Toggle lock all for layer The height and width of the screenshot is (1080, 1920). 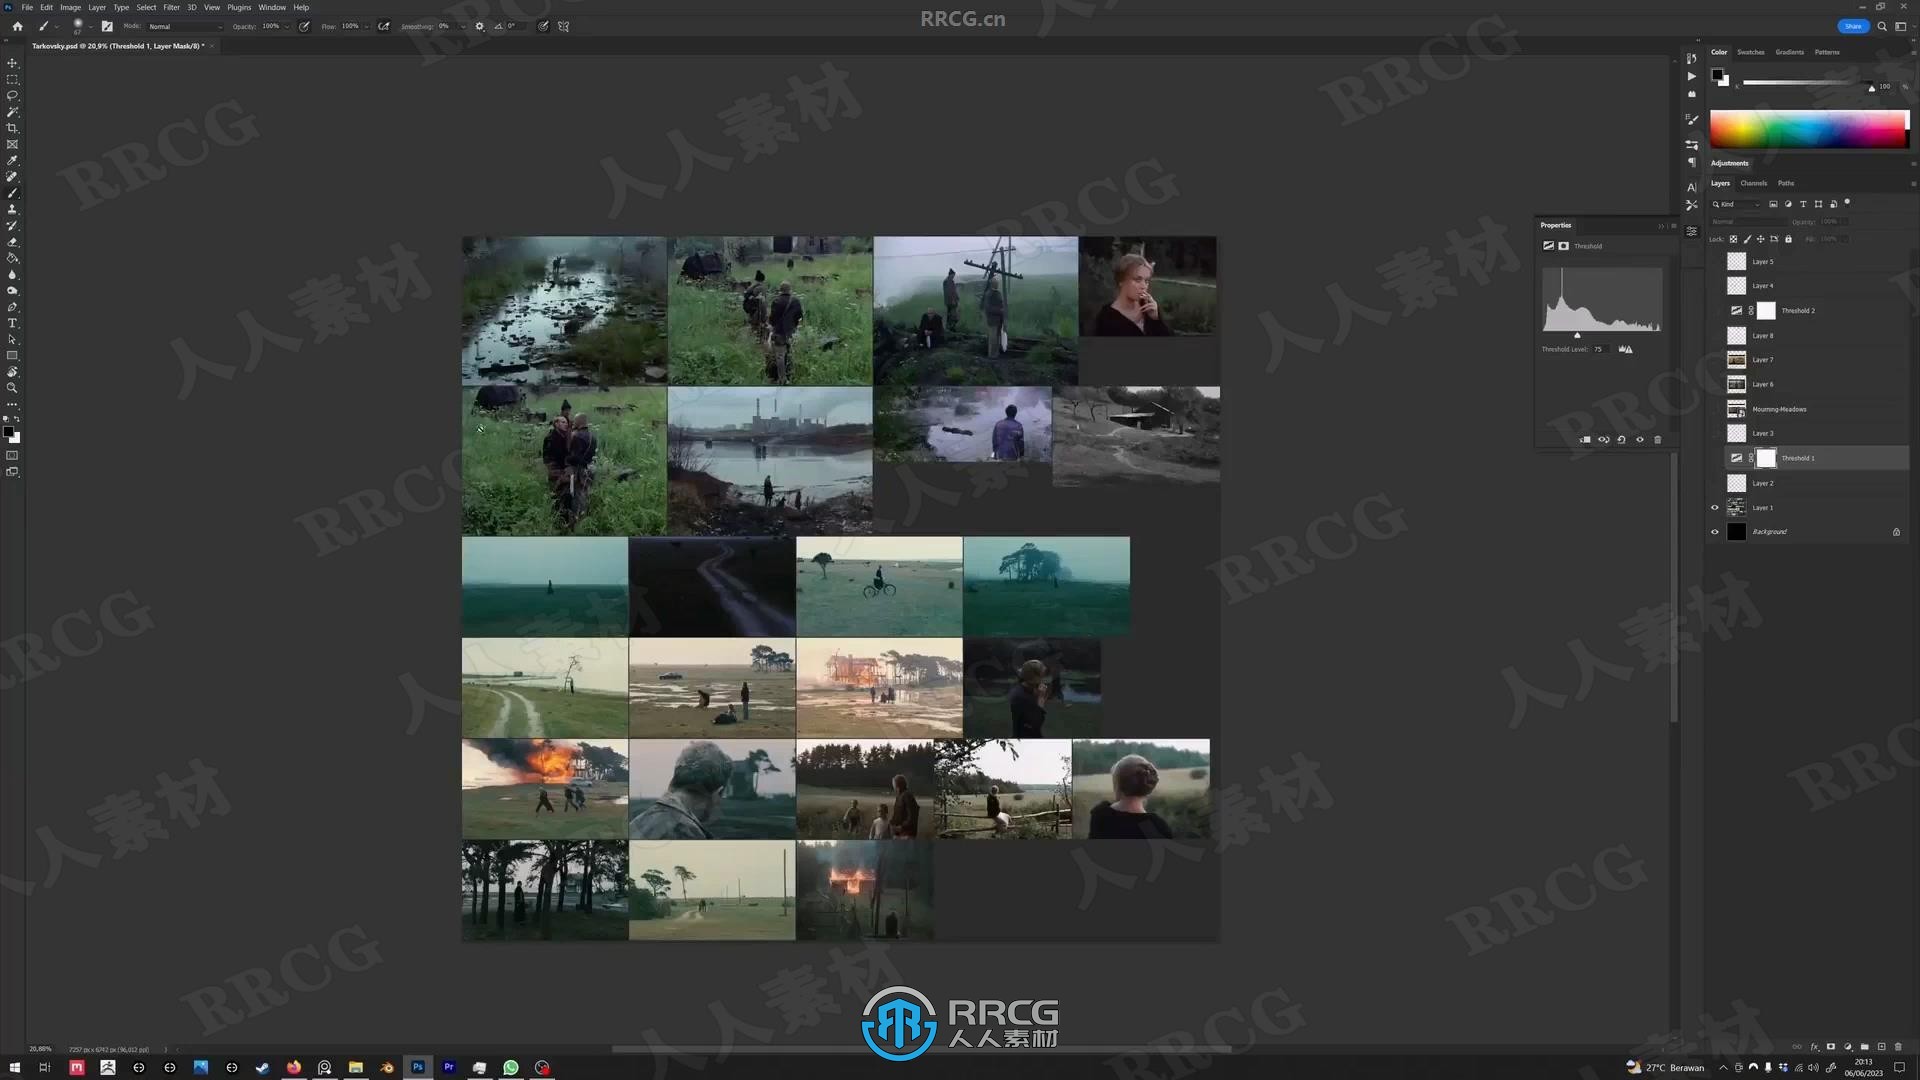[x=1788, y=239]
